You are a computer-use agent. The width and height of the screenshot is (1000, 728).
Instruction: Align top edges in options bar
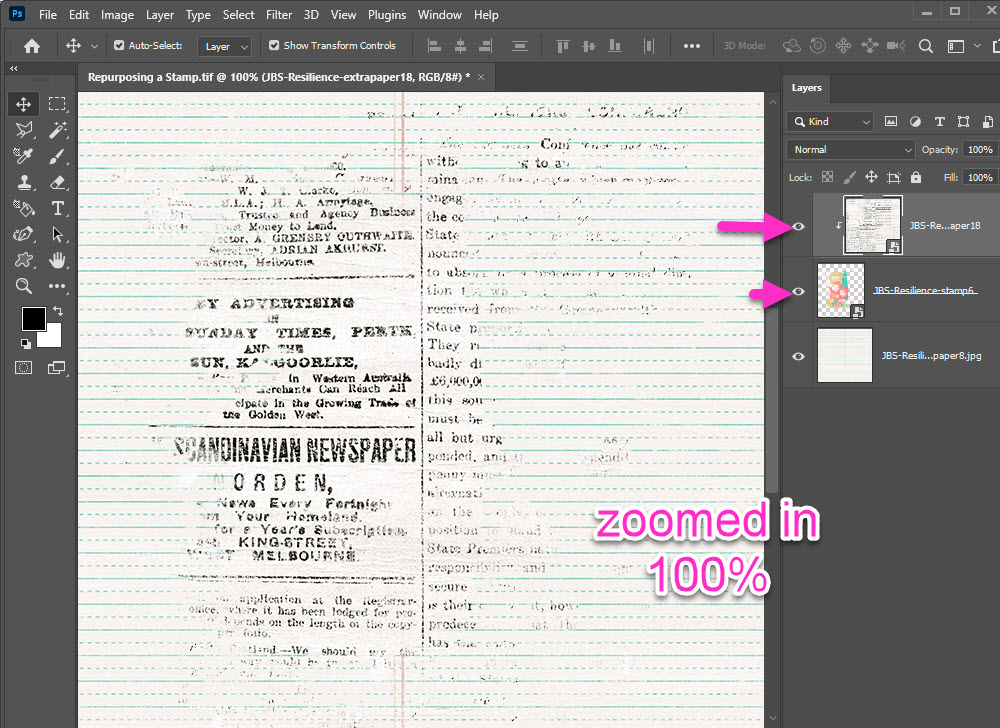562,46
